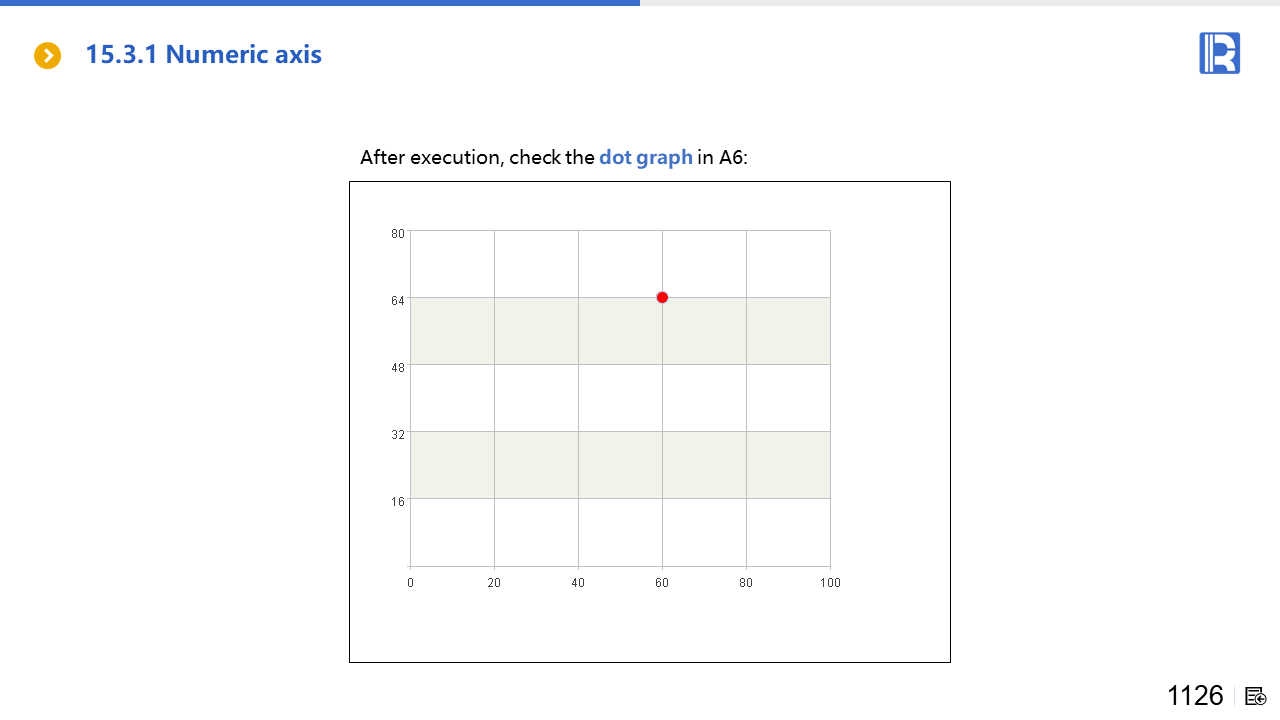1280x720 pixels.
Task: Click the 'dot graph' highlighted text
Action: (645, 157)
